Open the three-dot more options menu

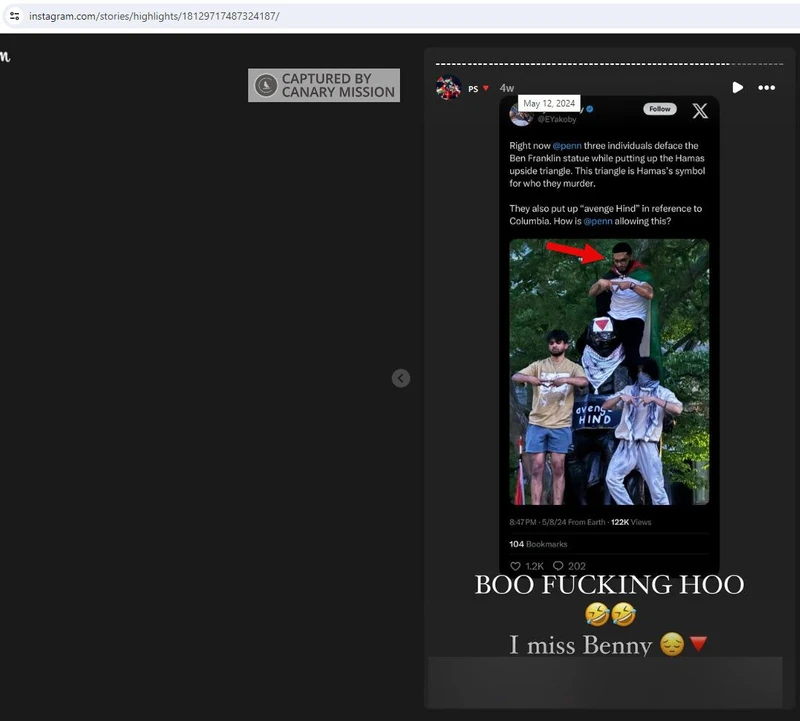pos(767,88)
